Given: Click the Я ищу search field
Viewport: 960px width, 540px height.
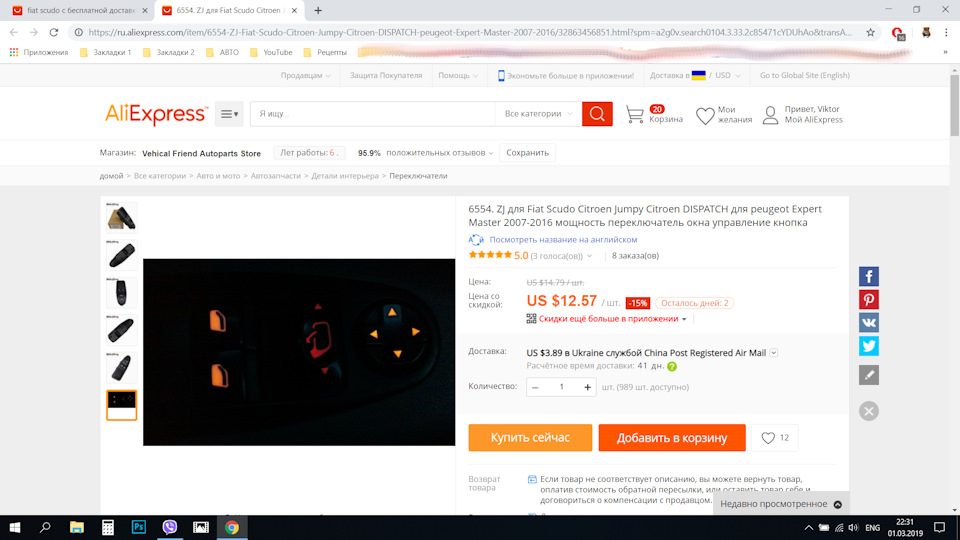Looking at the screenshot, I should [x=372, y=114].
